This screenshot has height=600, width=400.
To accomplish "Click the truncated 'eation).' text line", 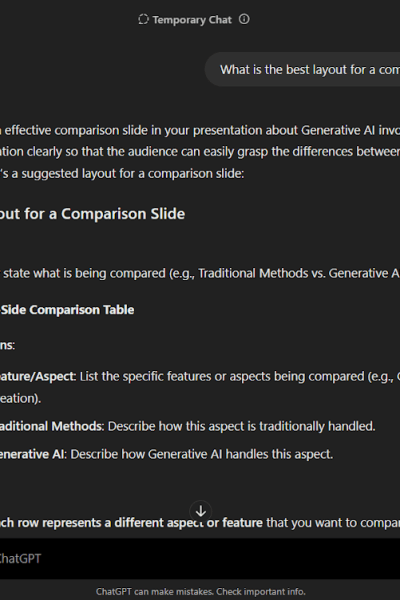I will [x=20, y=398].
